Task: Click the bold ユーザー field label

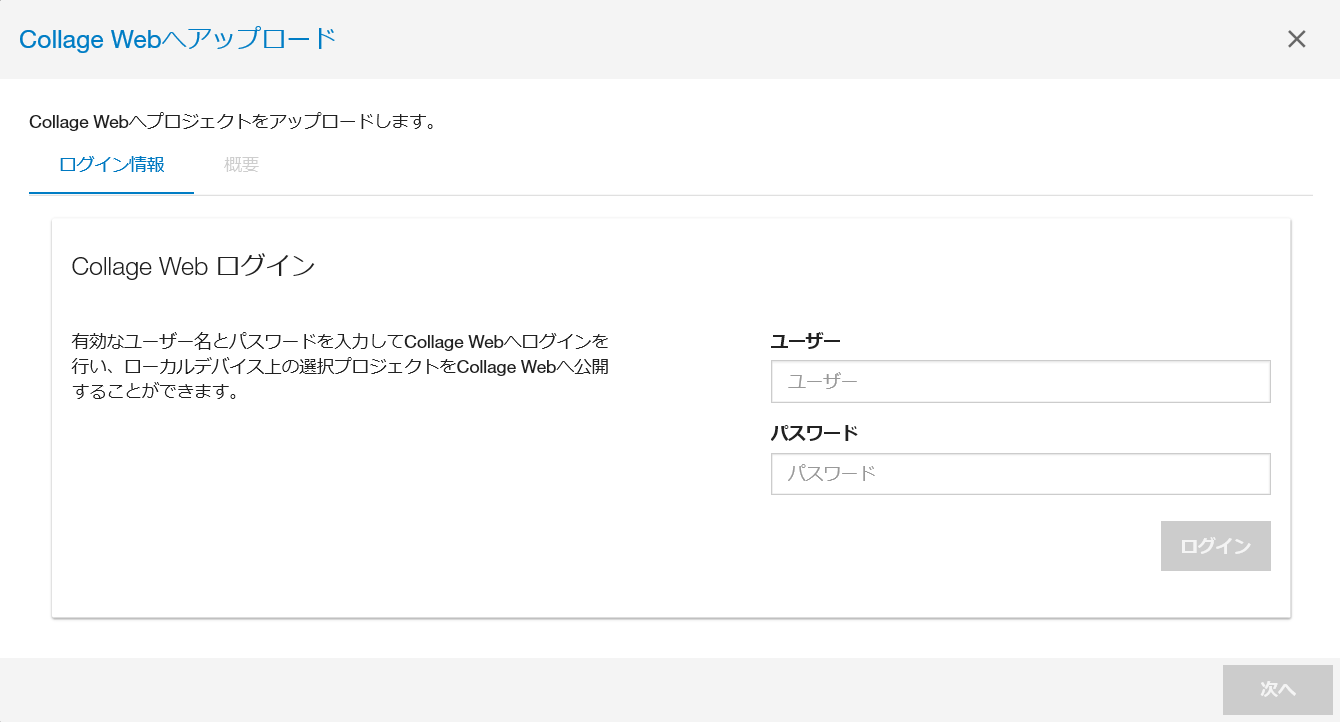Action: (805, 341)
